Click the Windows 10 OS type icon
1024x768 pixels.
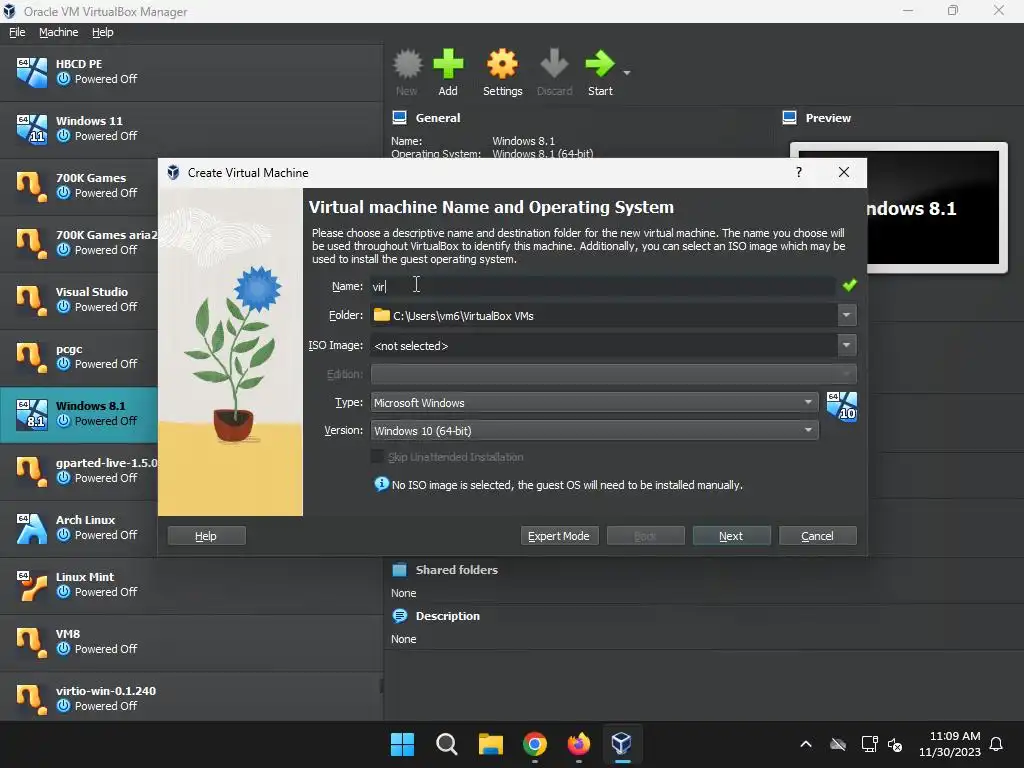tap(841, 407)
